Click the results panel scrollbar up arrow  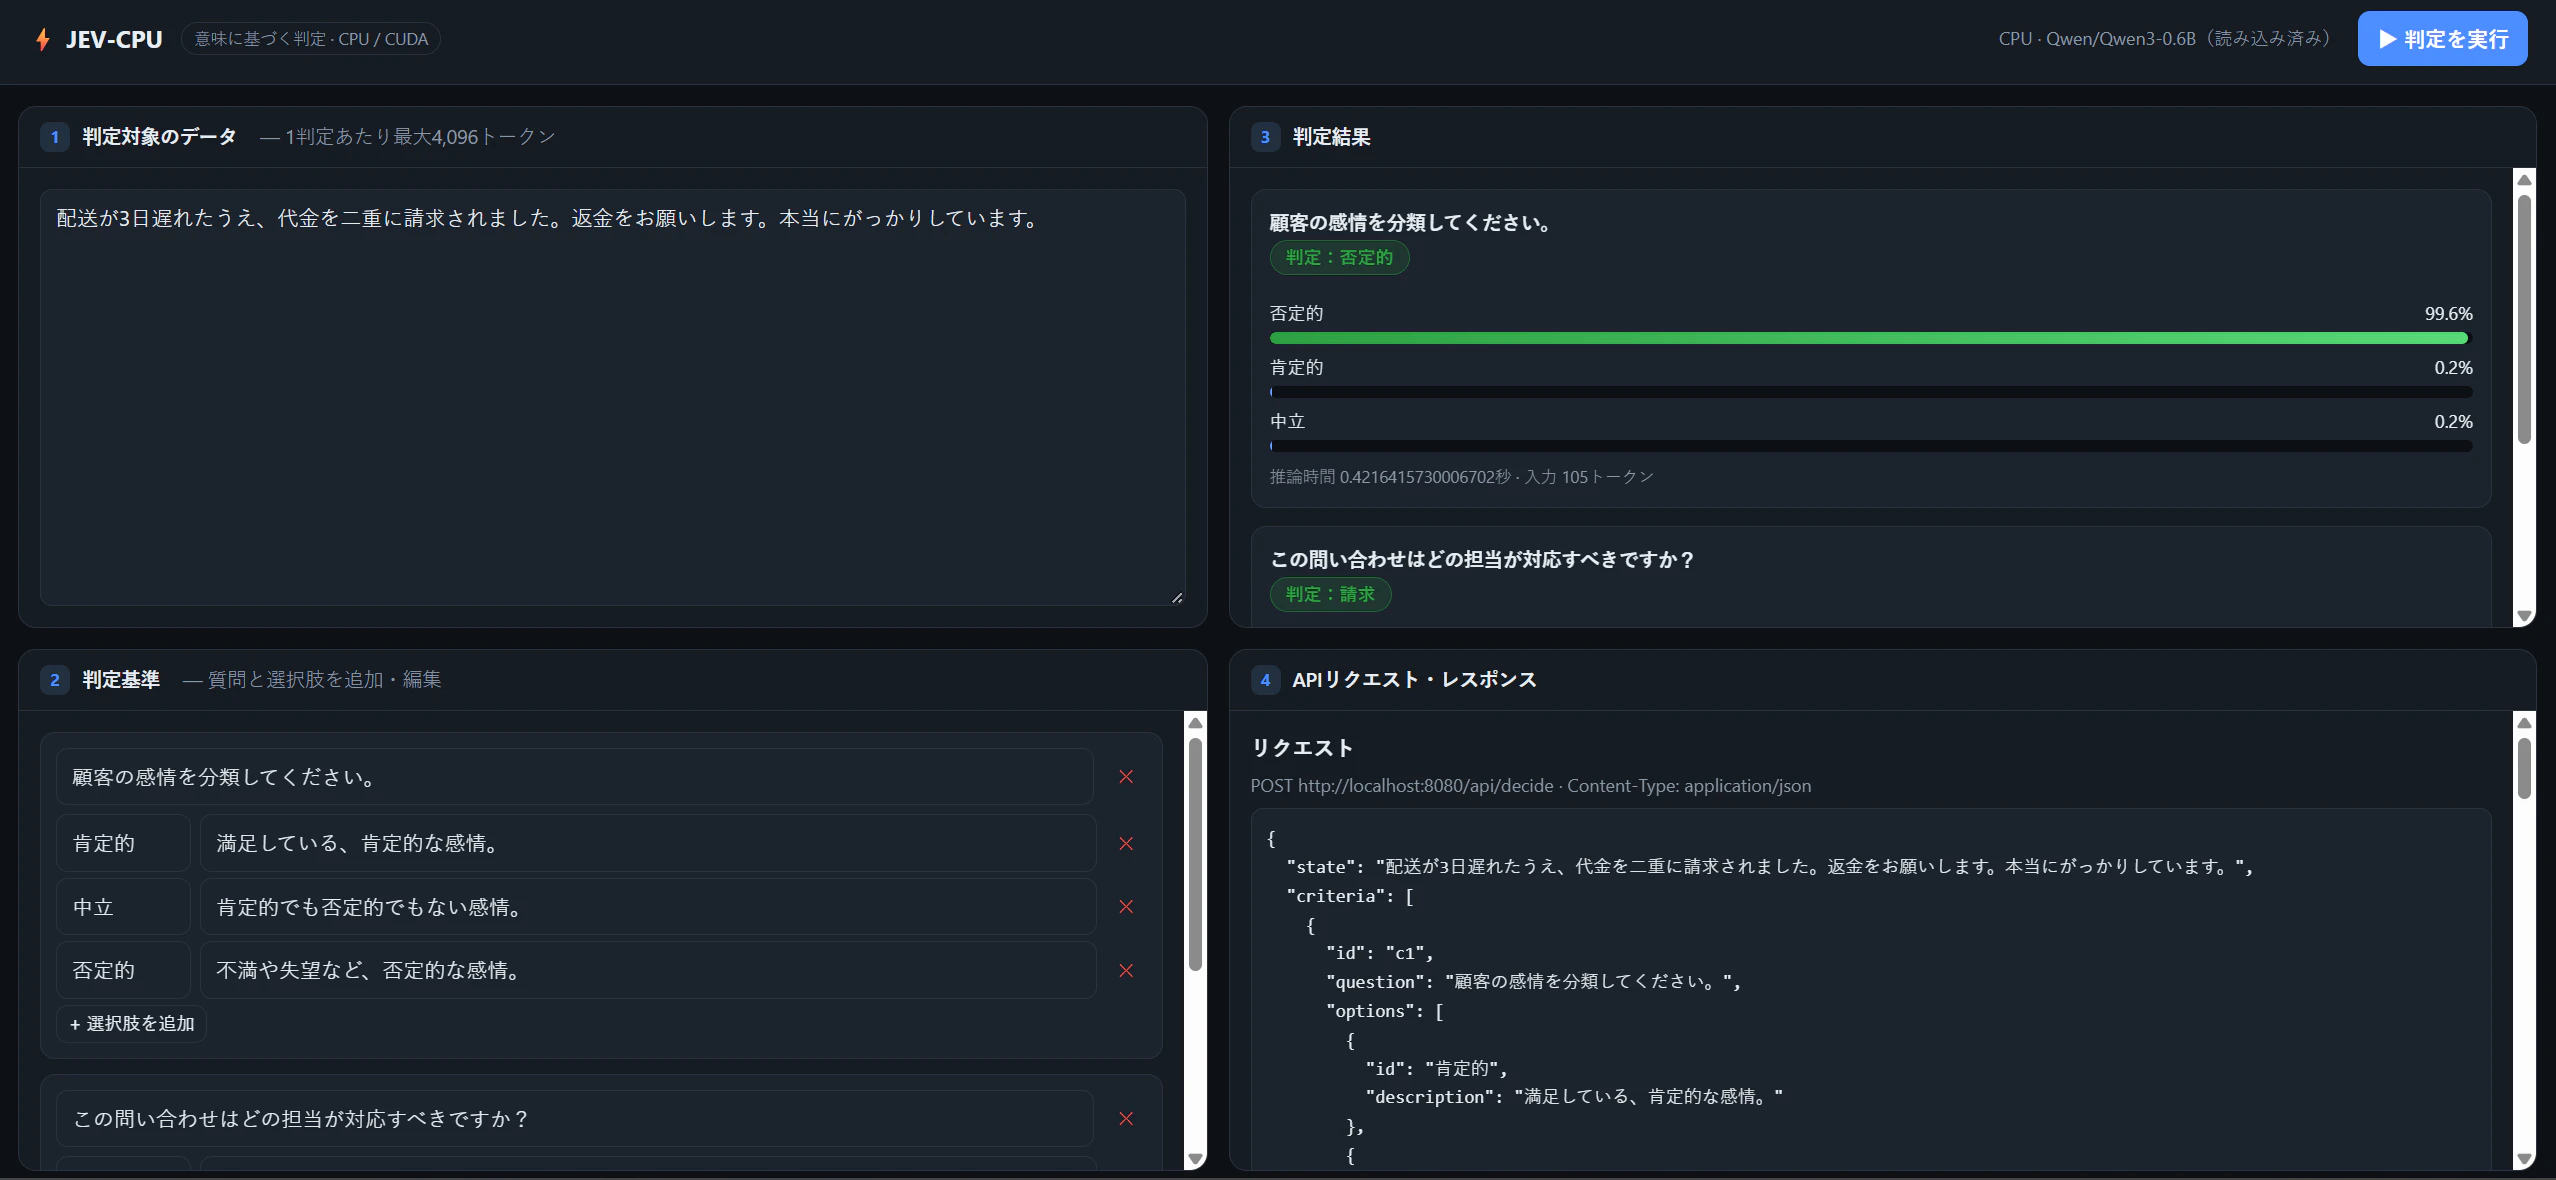[x=2524, y=180]
